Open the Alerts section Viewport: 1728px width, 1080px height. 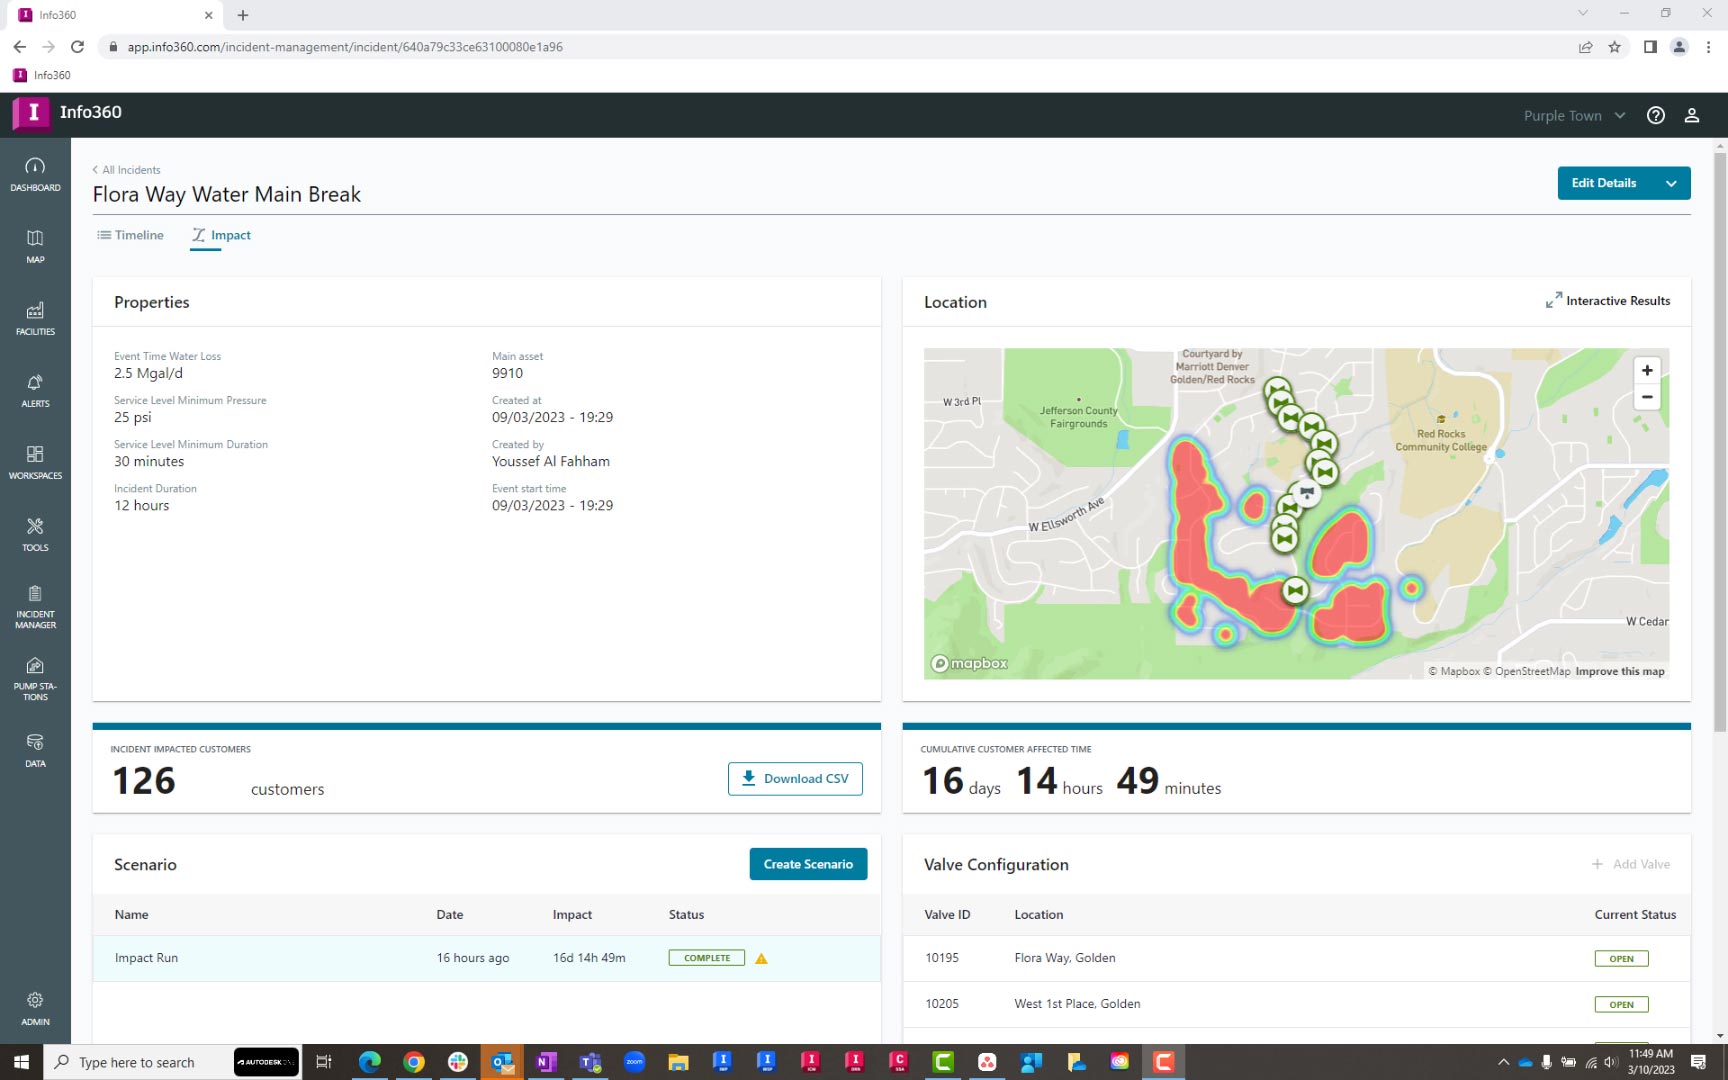coord(35,390)
